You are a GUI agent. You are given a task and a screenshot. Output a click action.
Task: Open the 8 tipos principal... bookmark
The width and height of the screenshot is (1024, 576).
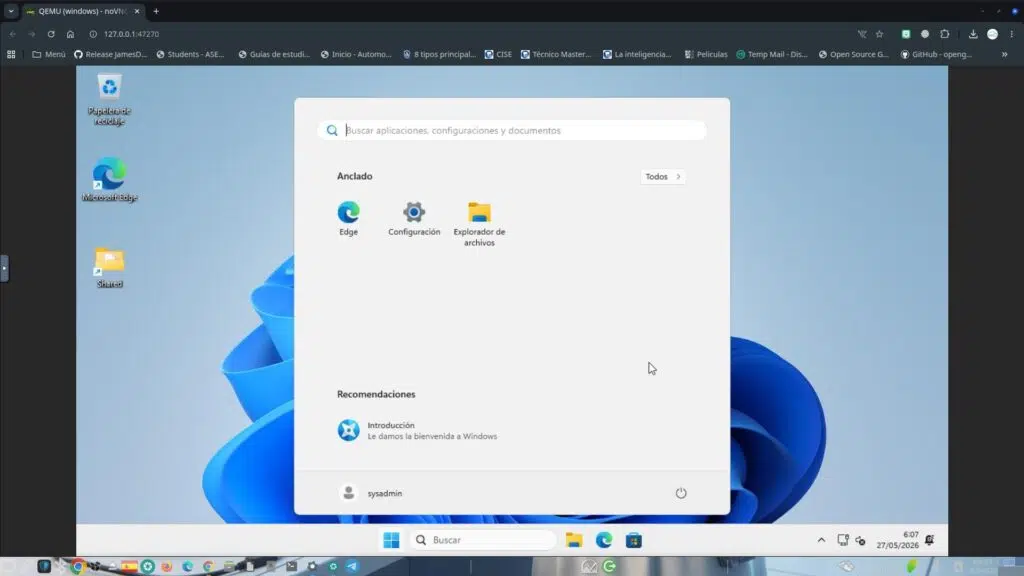(x=439, y=54)
